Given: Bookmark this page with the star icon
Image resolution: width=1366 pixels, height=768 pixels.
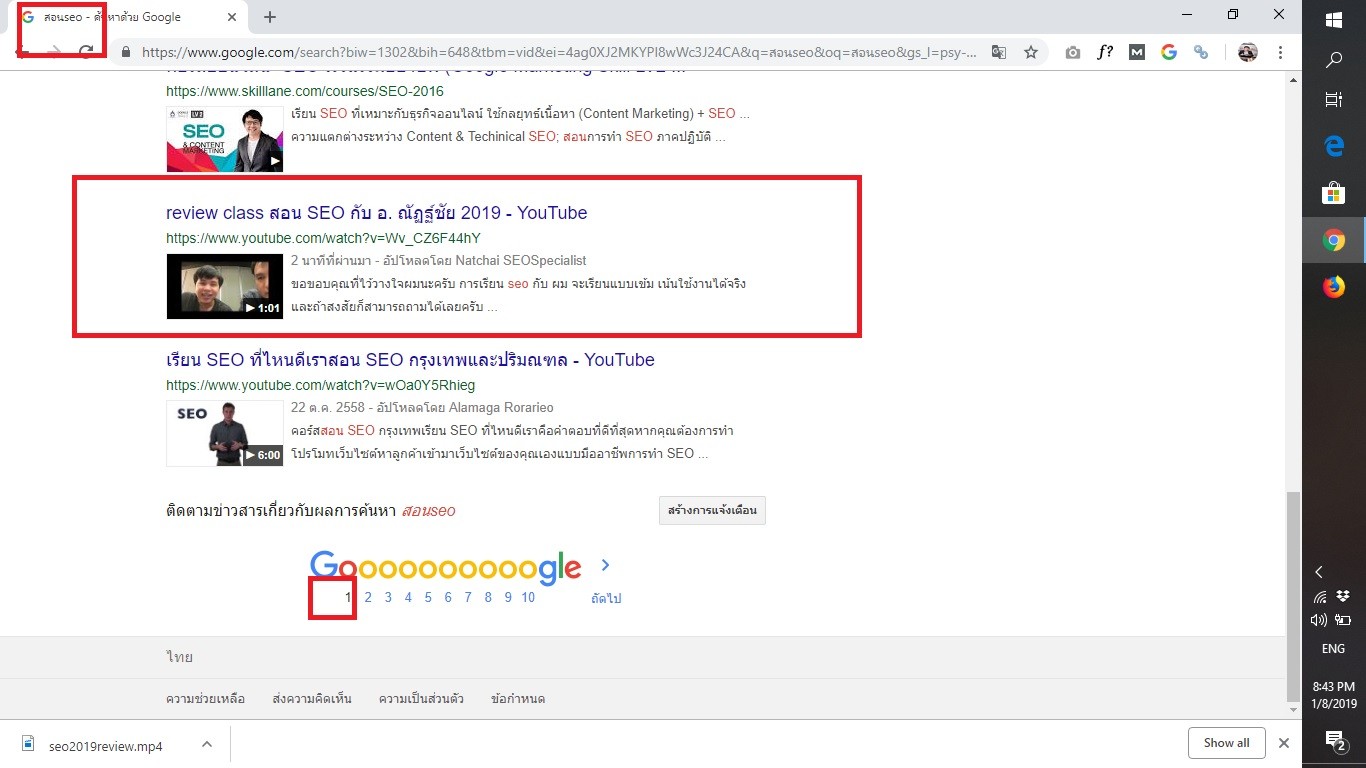Looking at the screenshot, I should pyautogui.click(x=1030, y=52).
